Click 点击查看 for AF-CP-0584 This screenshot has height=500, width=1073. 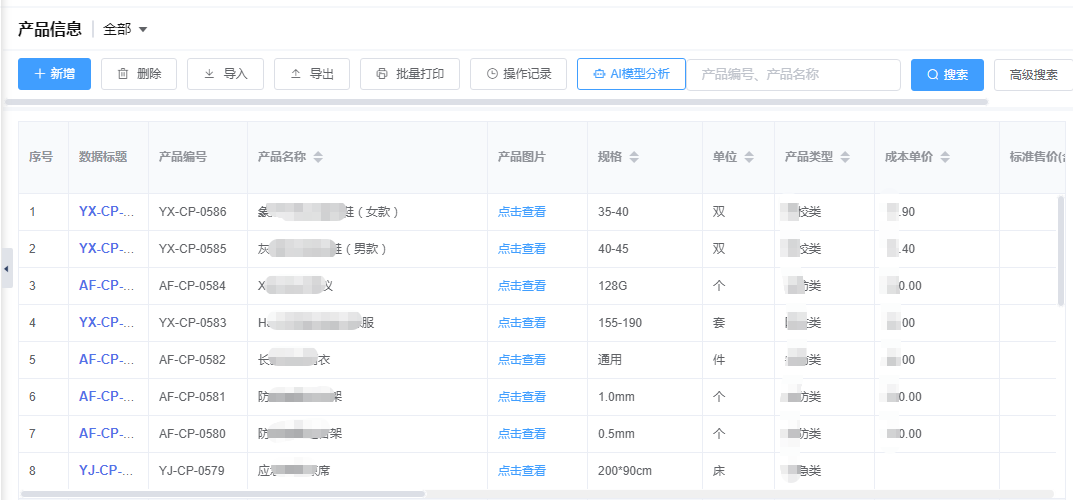(x=521, y=286)
